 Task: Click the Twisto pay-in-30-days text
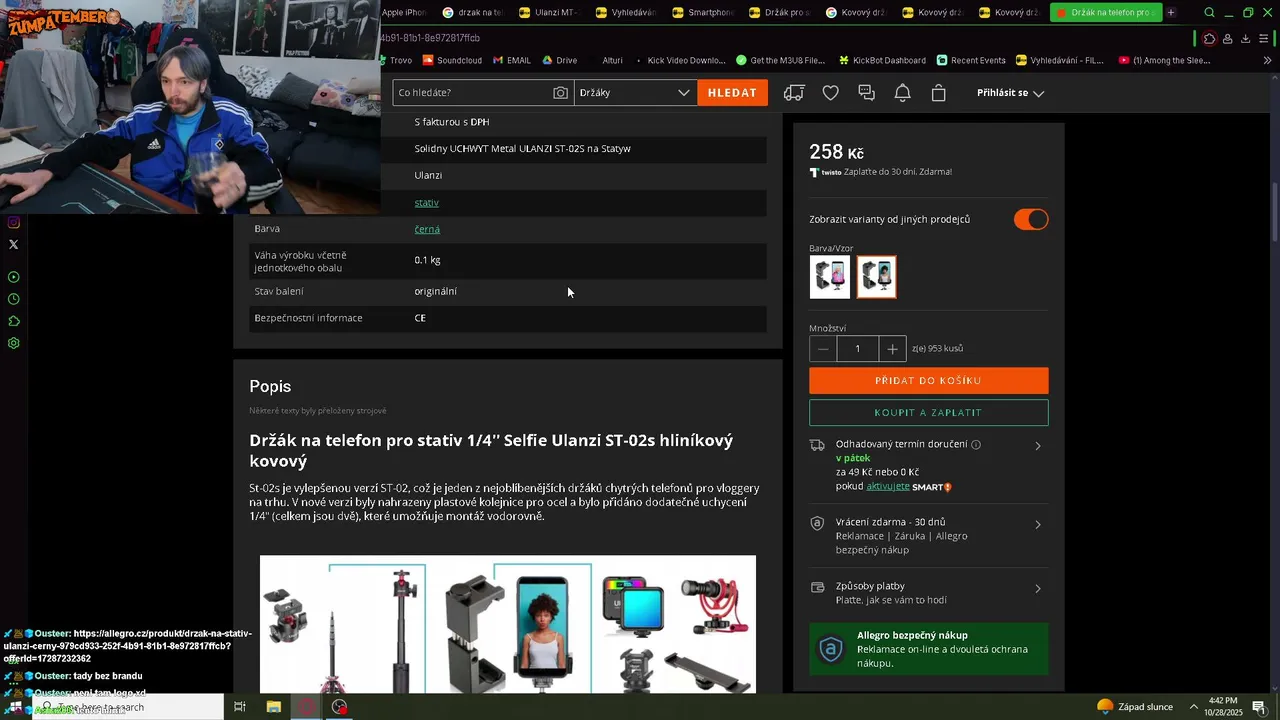[x=898, y=172]
